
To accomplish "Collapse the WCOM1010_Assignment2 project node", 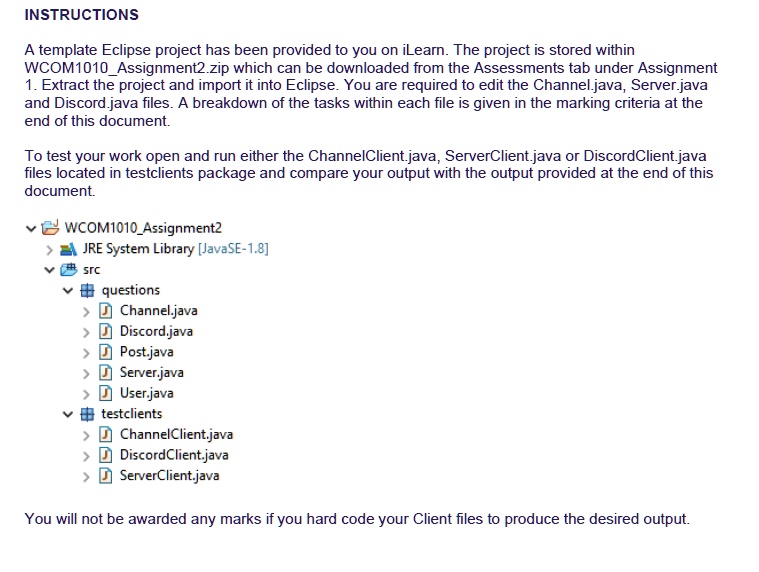I will point(31,228).
